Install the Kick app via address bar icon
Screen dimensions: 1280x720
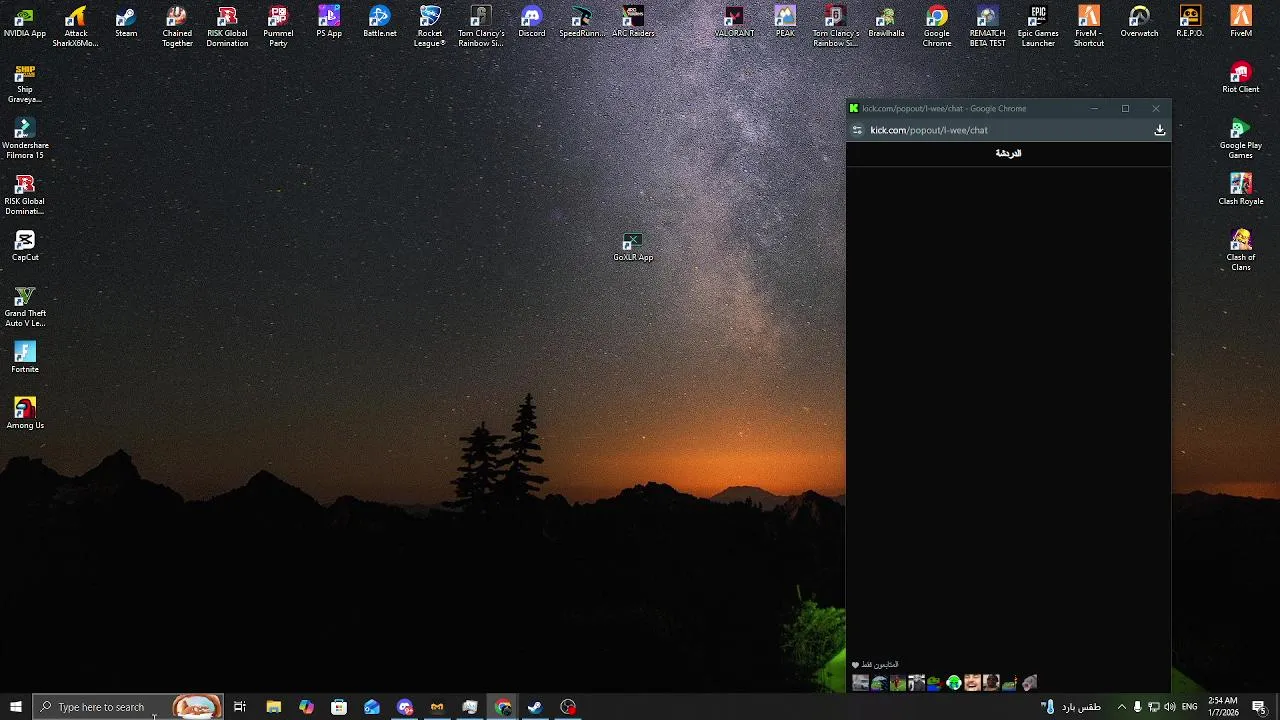tap(1160, 130)
